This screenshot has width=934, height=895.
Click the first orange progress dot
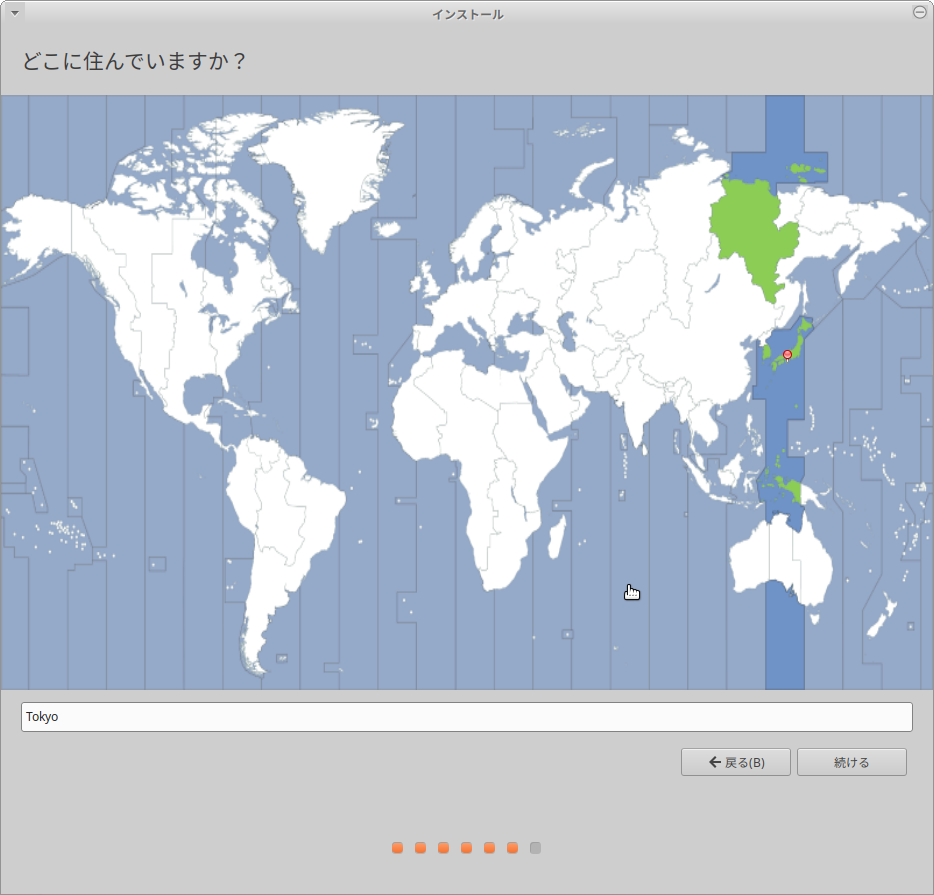(x=397, y=848)
